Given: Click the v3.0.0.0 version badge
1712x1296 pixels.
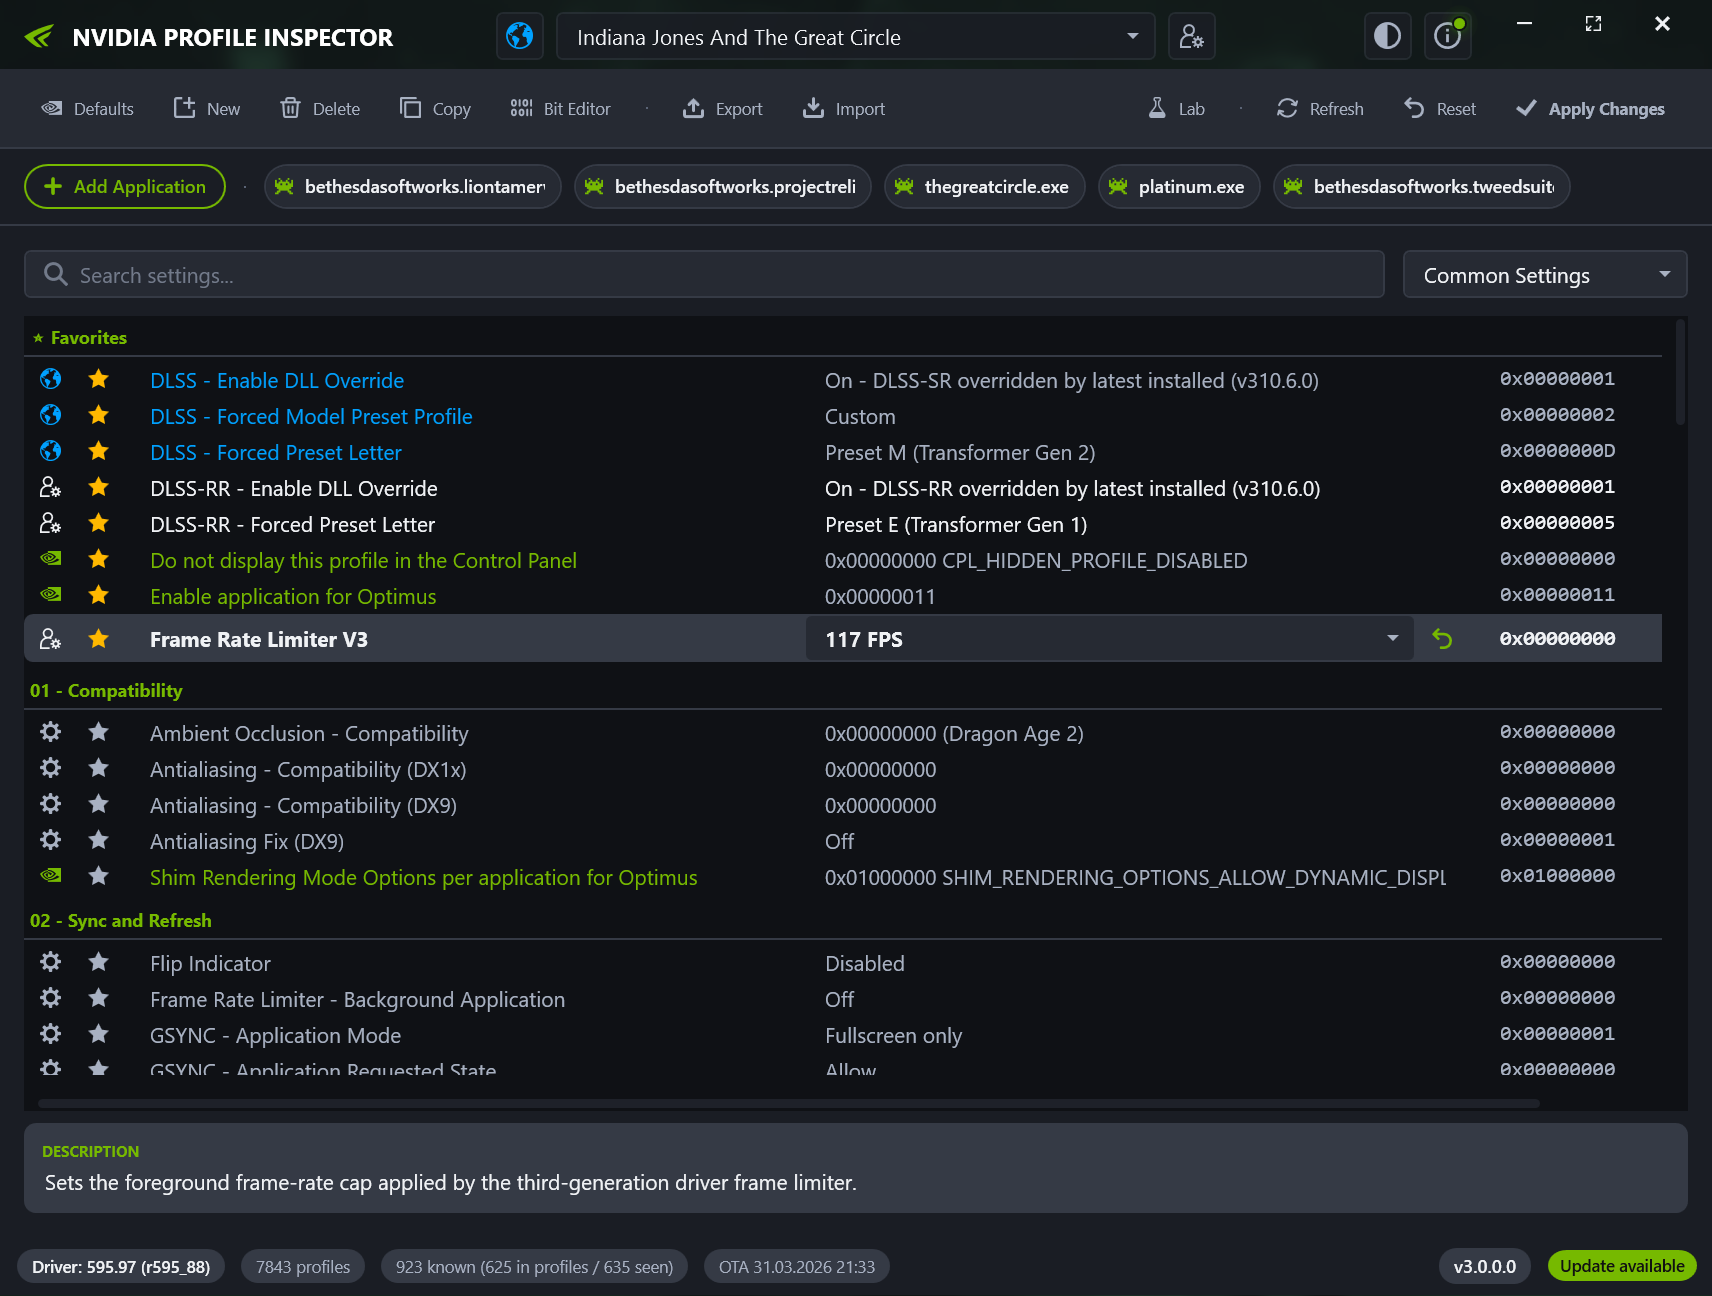Looking at the screenshot, I should click(x=1485, y=1266).
